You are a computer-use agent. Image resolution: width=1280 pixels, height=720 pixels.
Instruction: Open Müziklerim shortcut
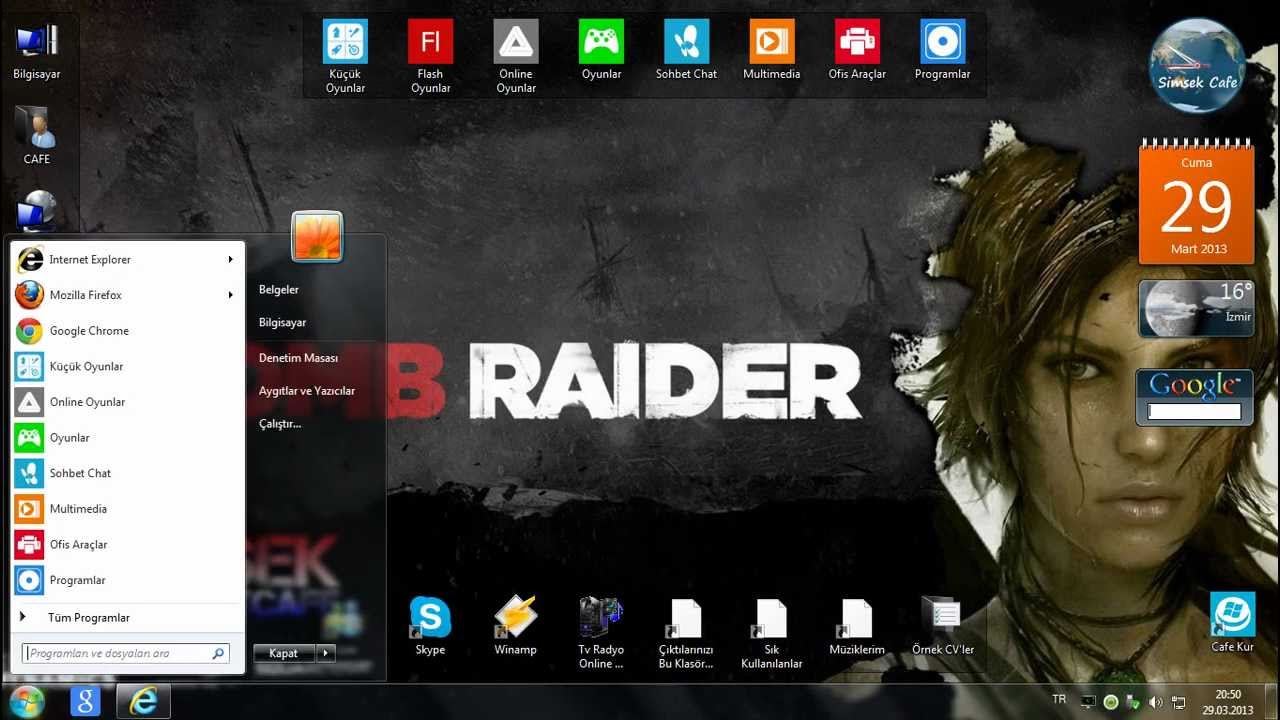coord(857,627)
